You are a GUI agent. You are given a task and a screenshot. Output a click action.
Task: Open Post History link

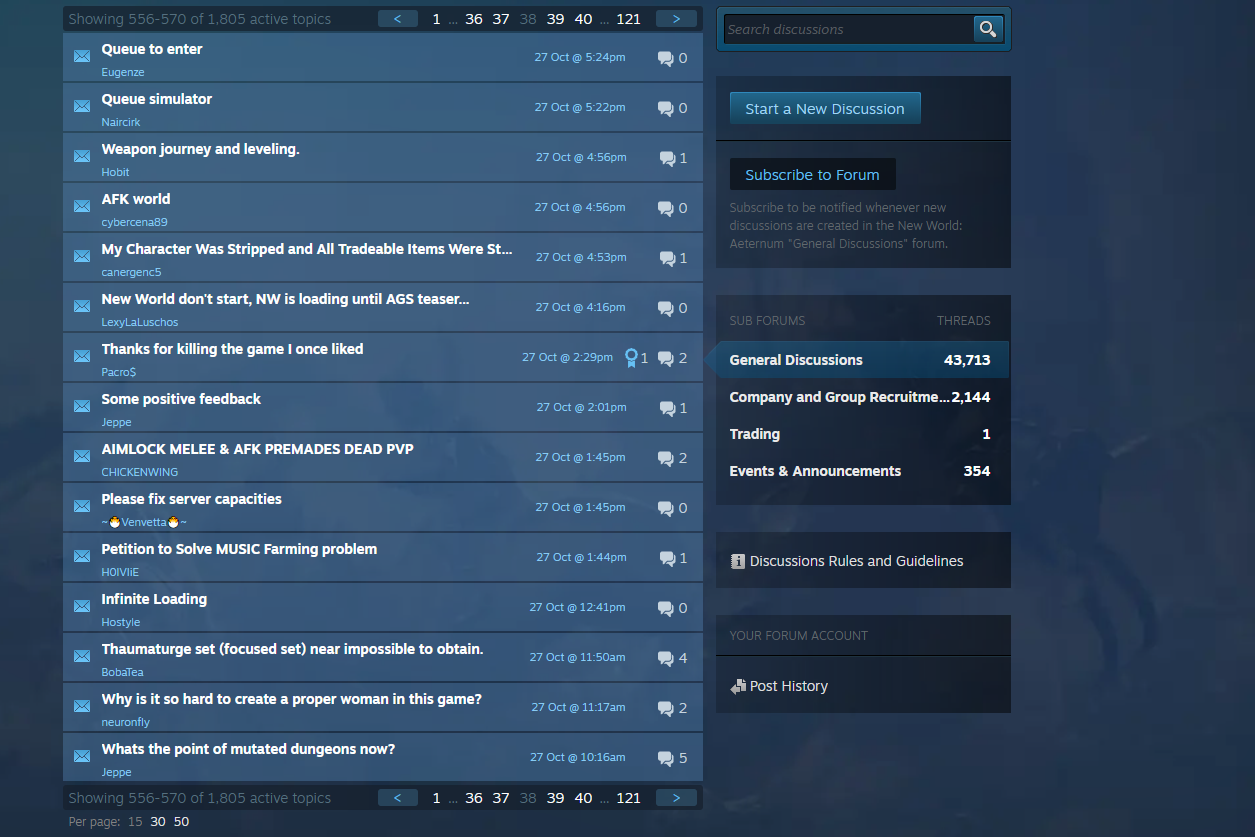(789, 686)
